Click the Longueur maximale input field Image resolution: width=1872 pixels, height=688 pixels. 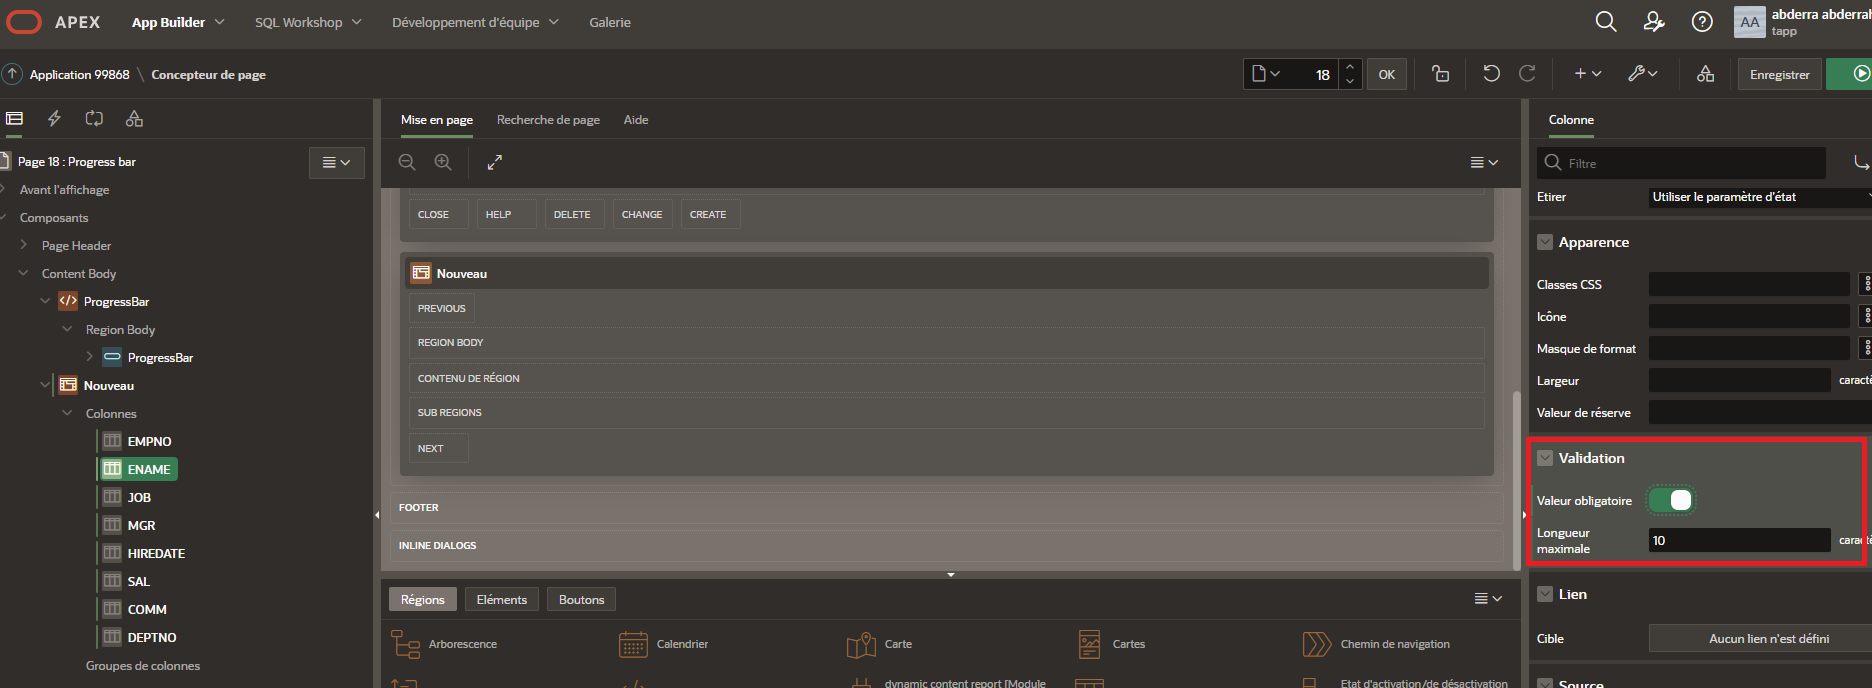click(x=1738, y=540)
